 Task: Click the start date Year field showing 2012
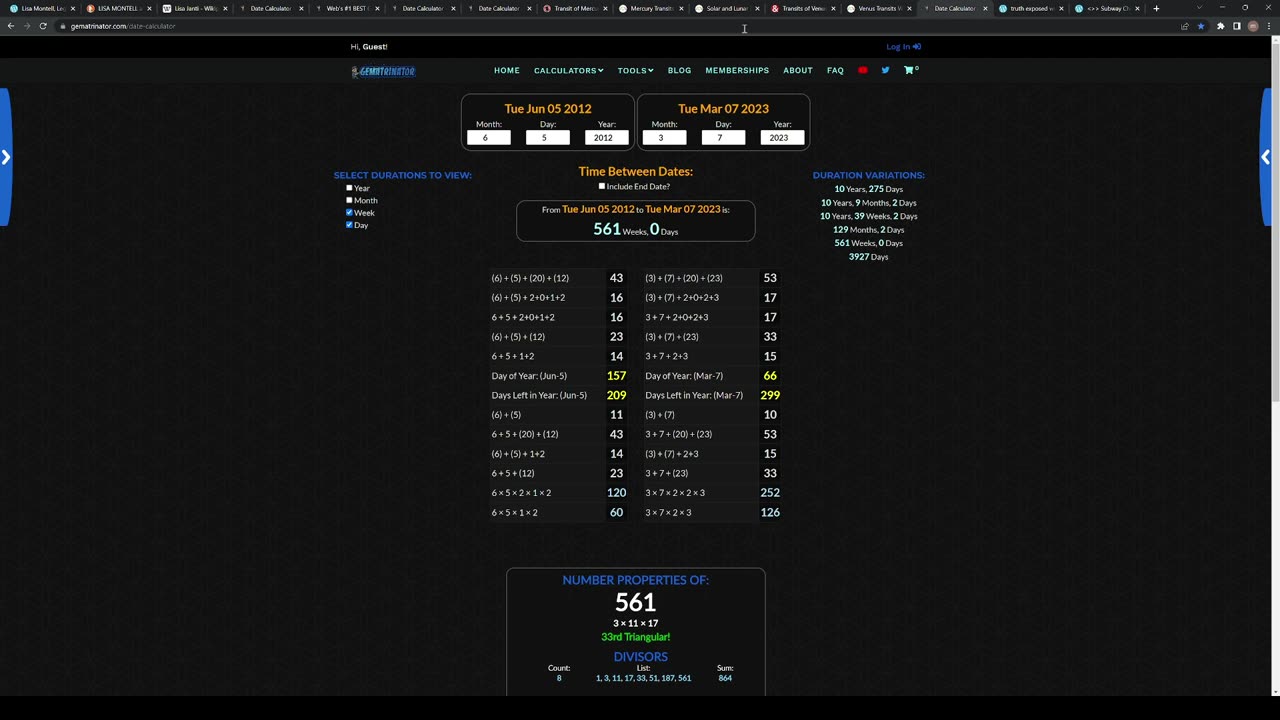pyautogui.click(x=607, y=137)
